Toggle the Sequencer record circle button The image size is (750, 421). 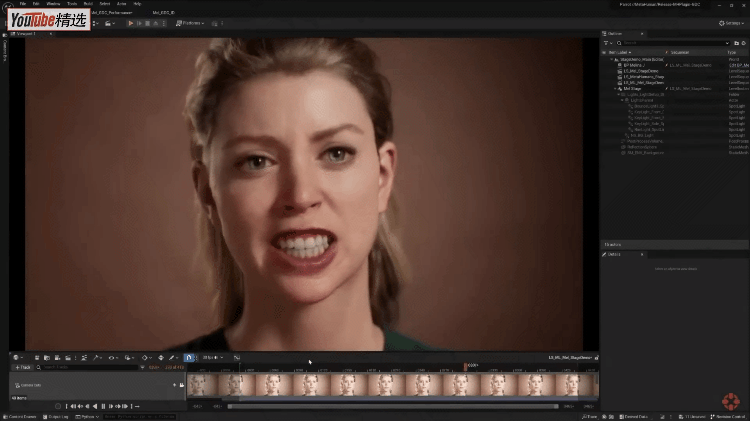tap(58, 406)
